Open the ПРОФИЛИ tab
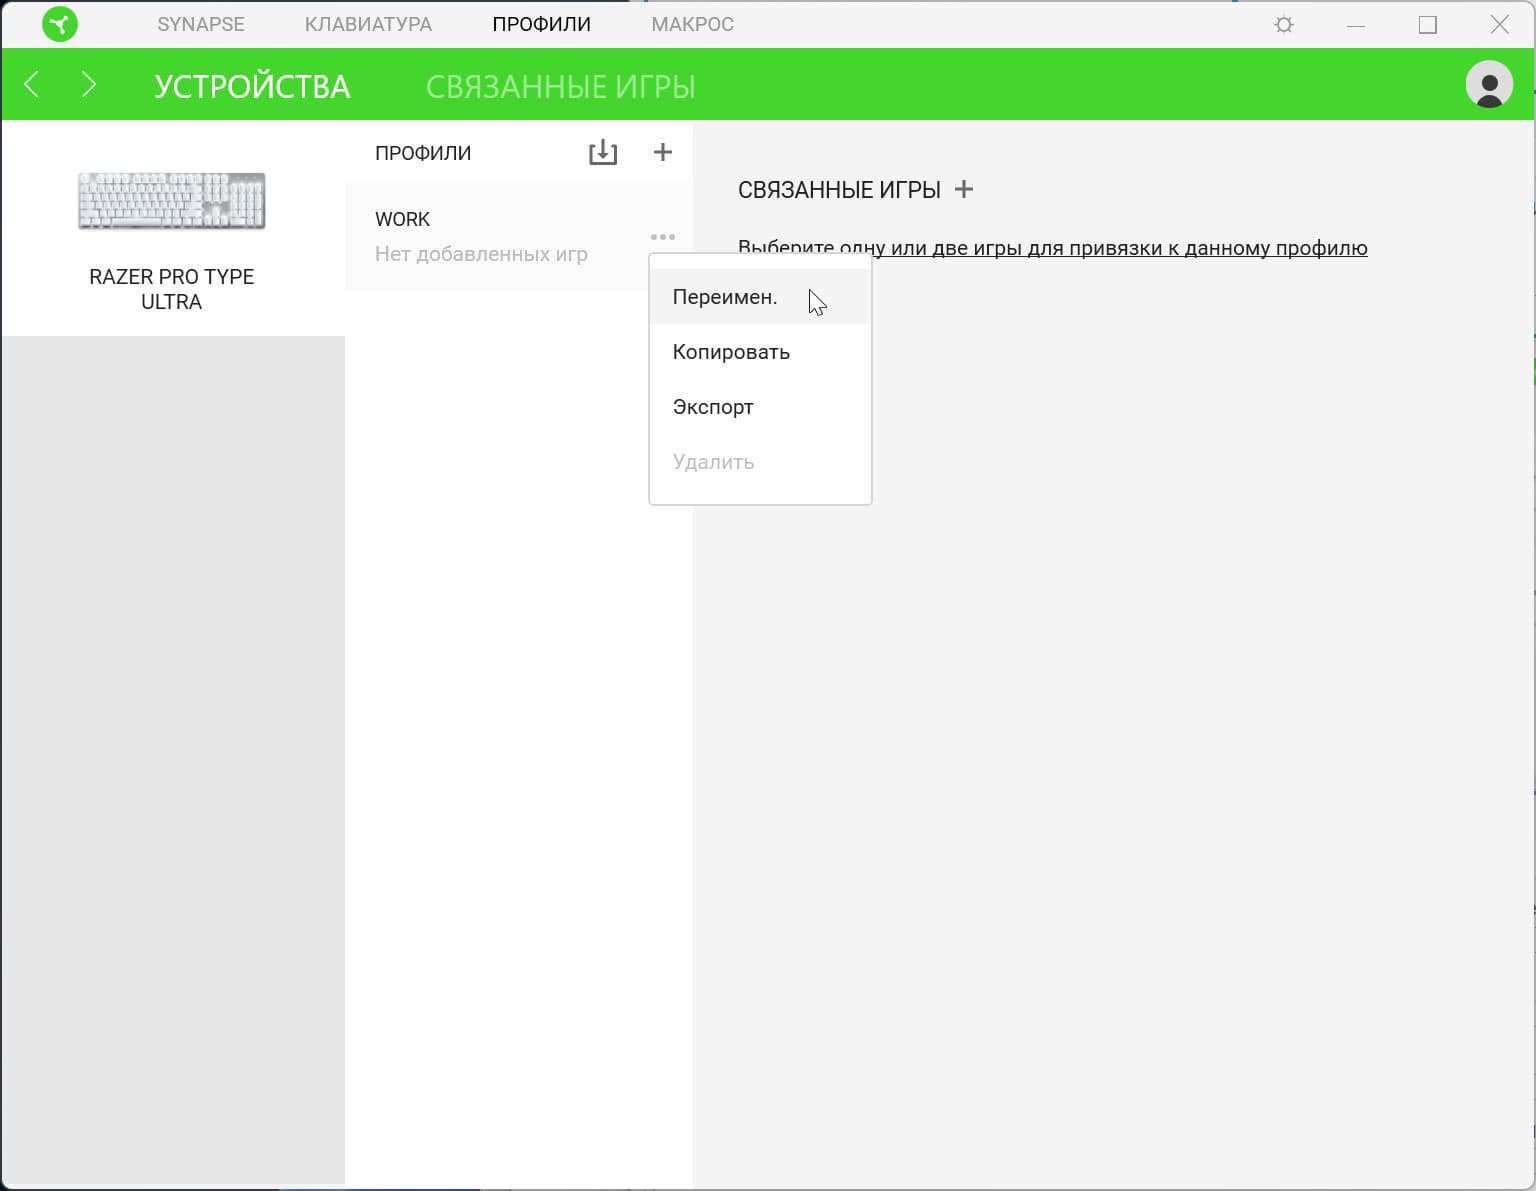This screenshot has height=1191, width=1536. click(x=541, y=24)
